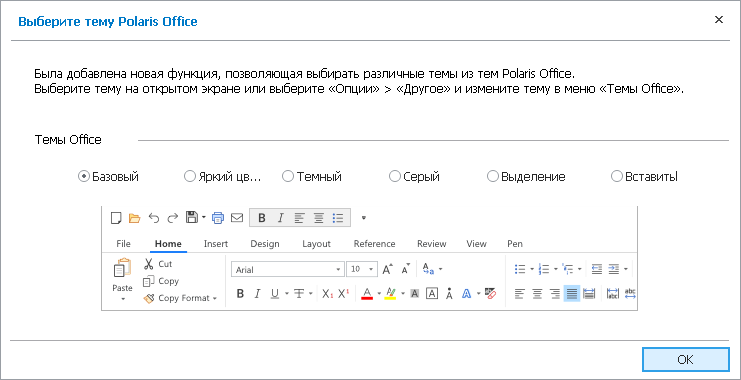This screenshot has height=380, width=741.
Task: Click the Print icon in preview toolbar
Action: pos(217,218)
